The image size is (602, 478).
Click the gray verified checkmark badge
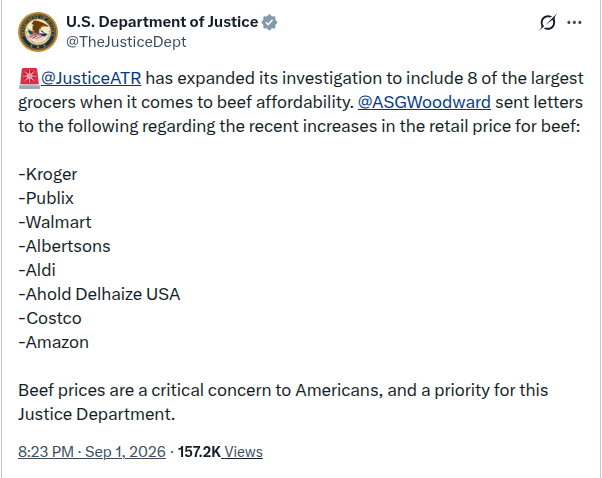tap(270, 22)
